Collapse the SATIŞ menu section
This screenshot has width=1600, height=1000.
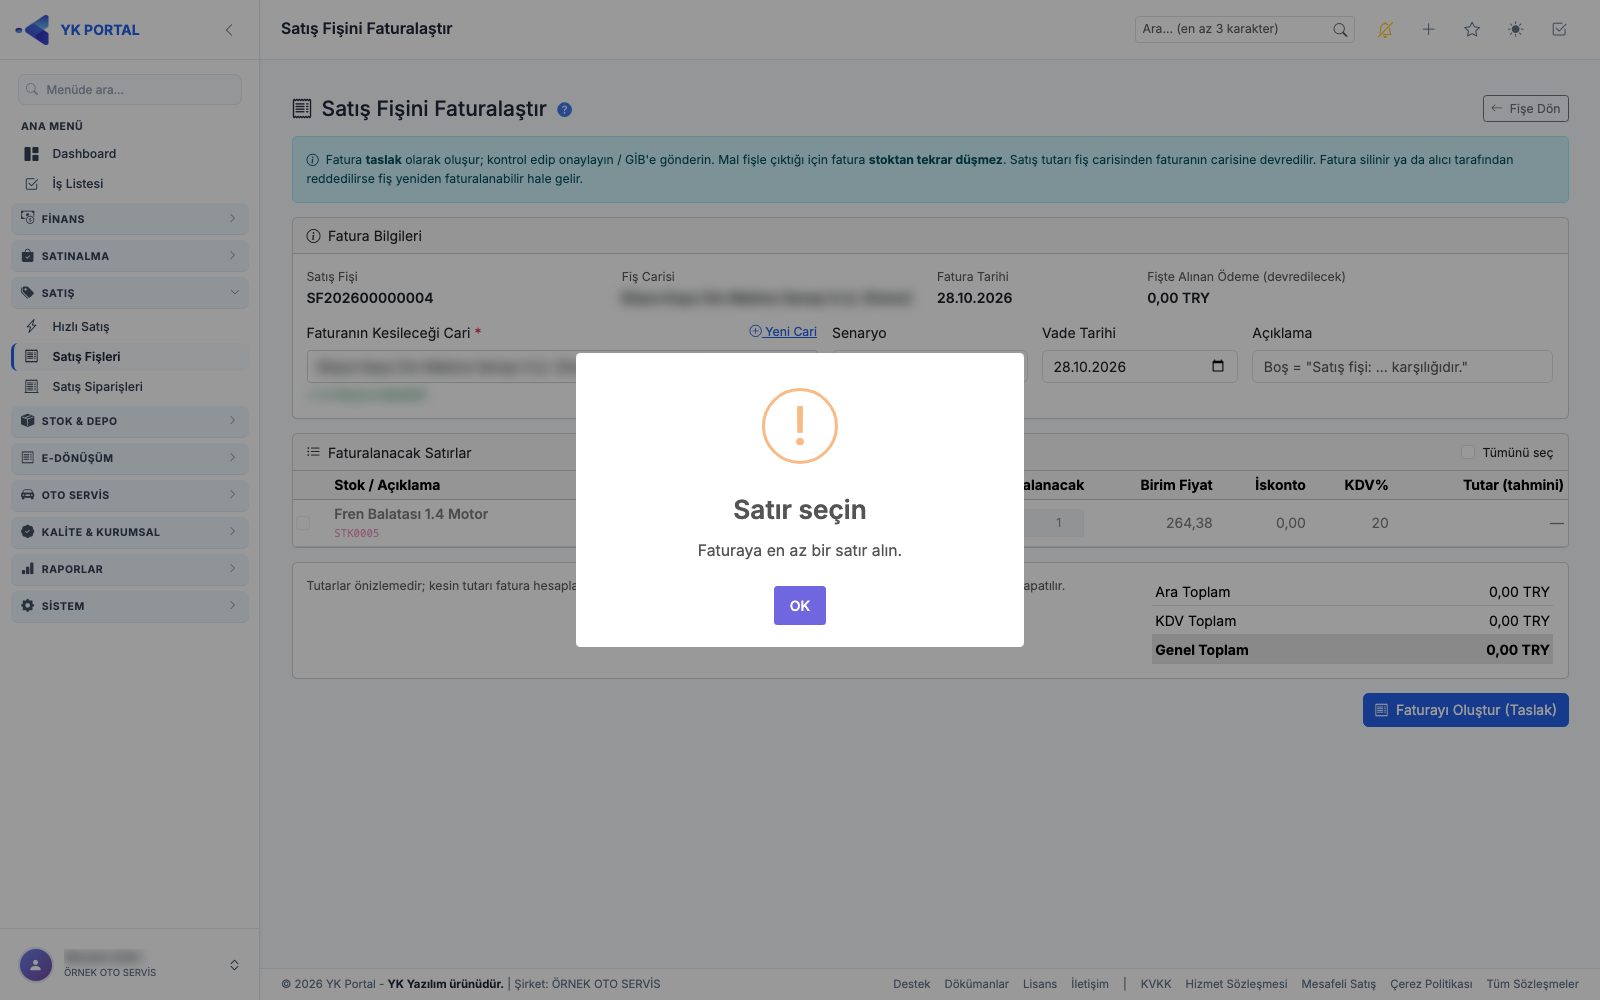(x=130, y=293)
